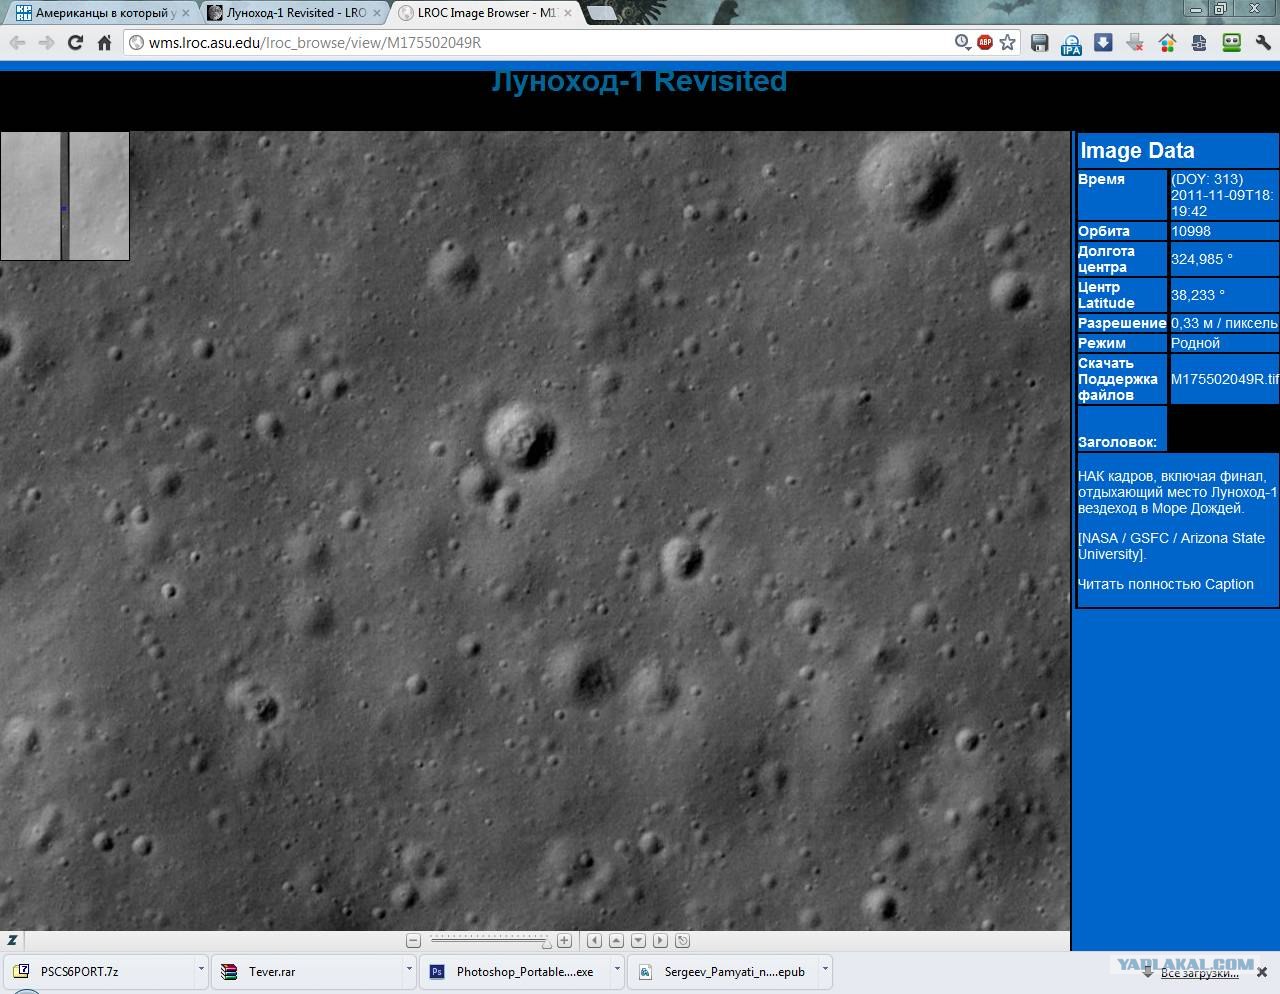Viewport: 1280px width, 994px height.
Task: Expand the PSCS6PORT.7z download options arrow
Action: coord(201,969)
